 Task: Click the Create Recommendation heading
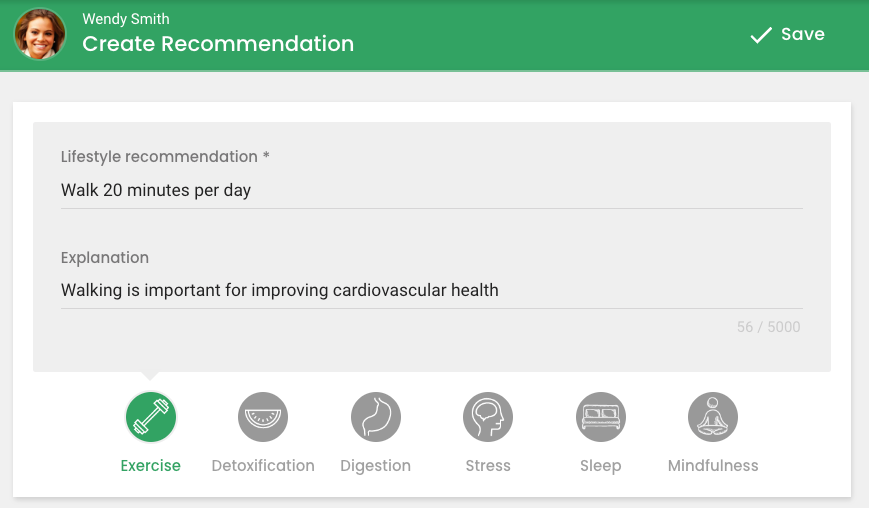(x=218, y=44)
